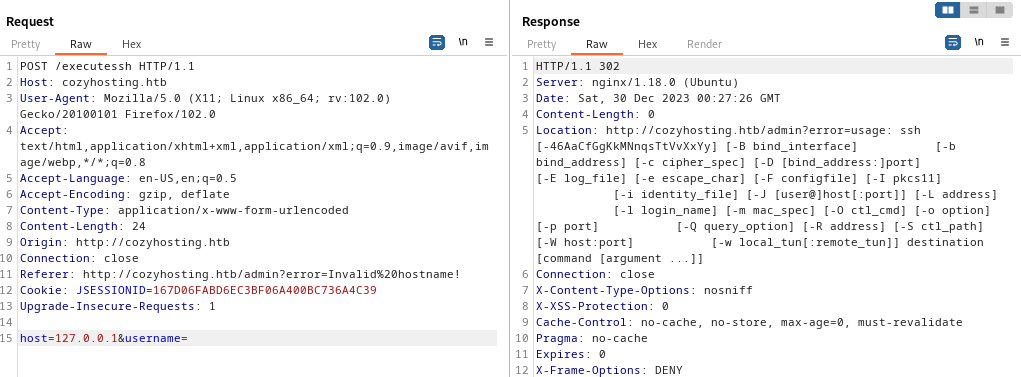Click the response Content-Length: 0 line
Image resolution: width=1021 pixels, height=377 pixels.
pos(595,114)
